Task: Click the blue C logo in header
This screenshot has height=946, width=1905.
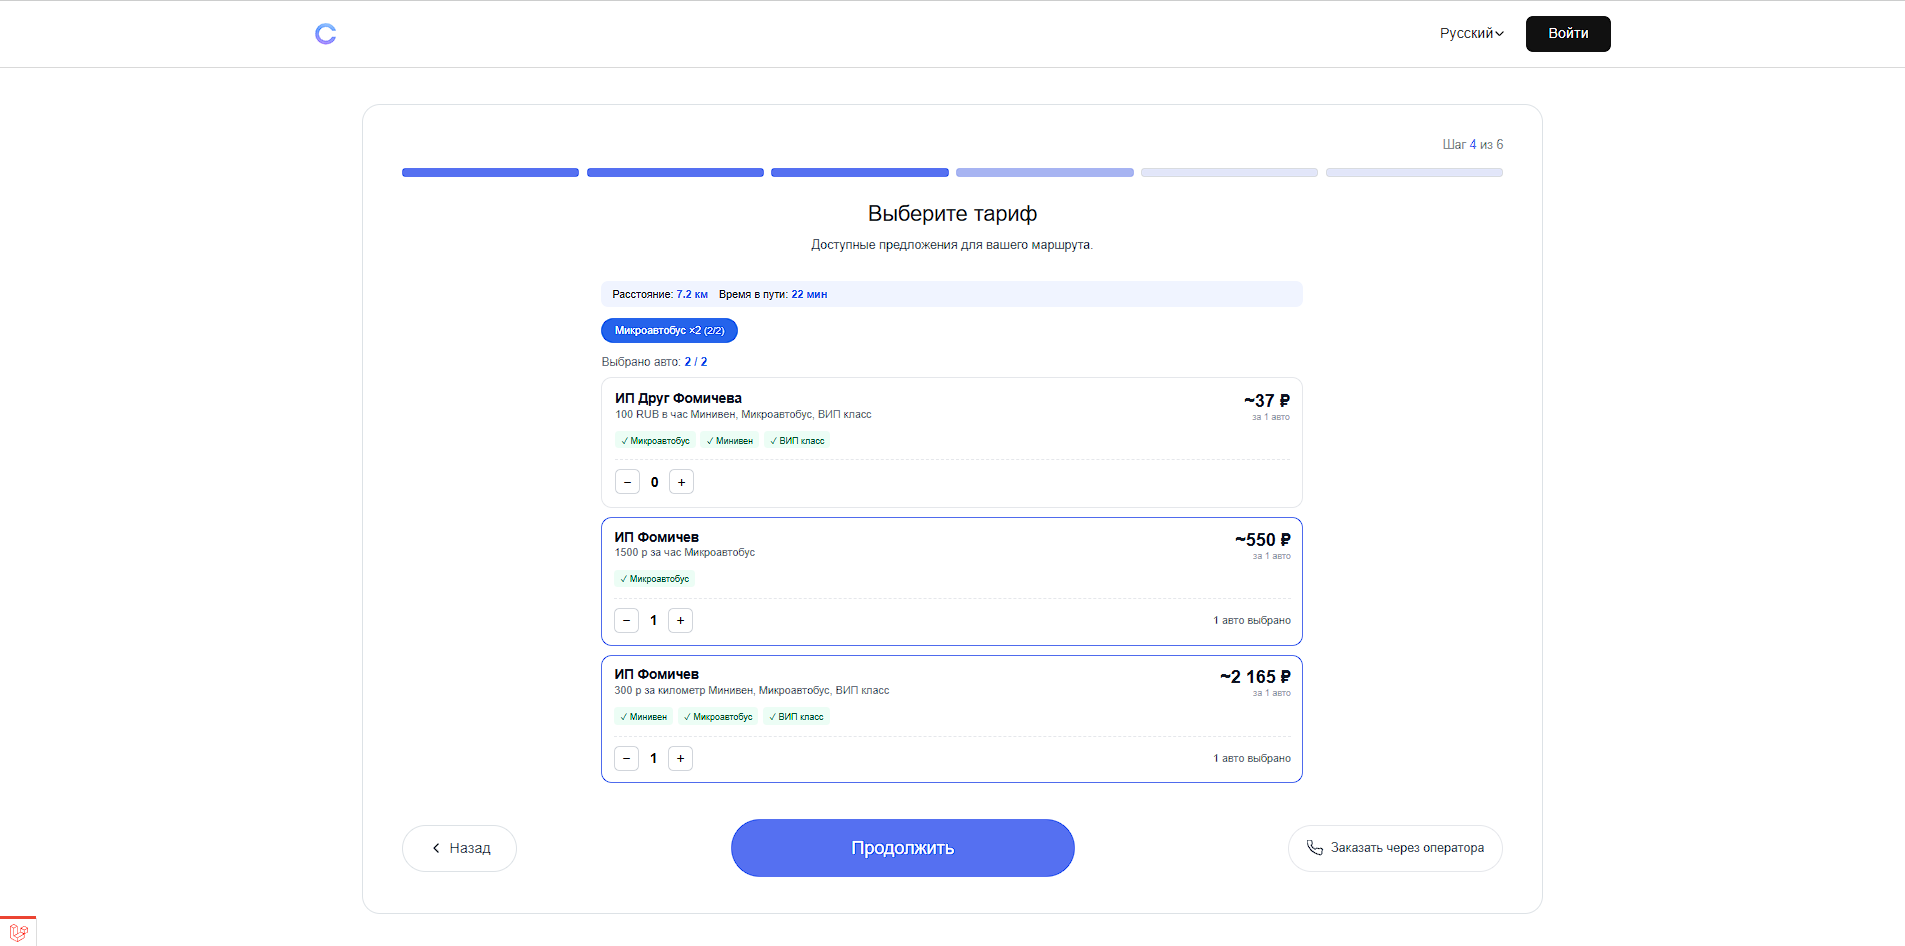Action: pos(325,34)
